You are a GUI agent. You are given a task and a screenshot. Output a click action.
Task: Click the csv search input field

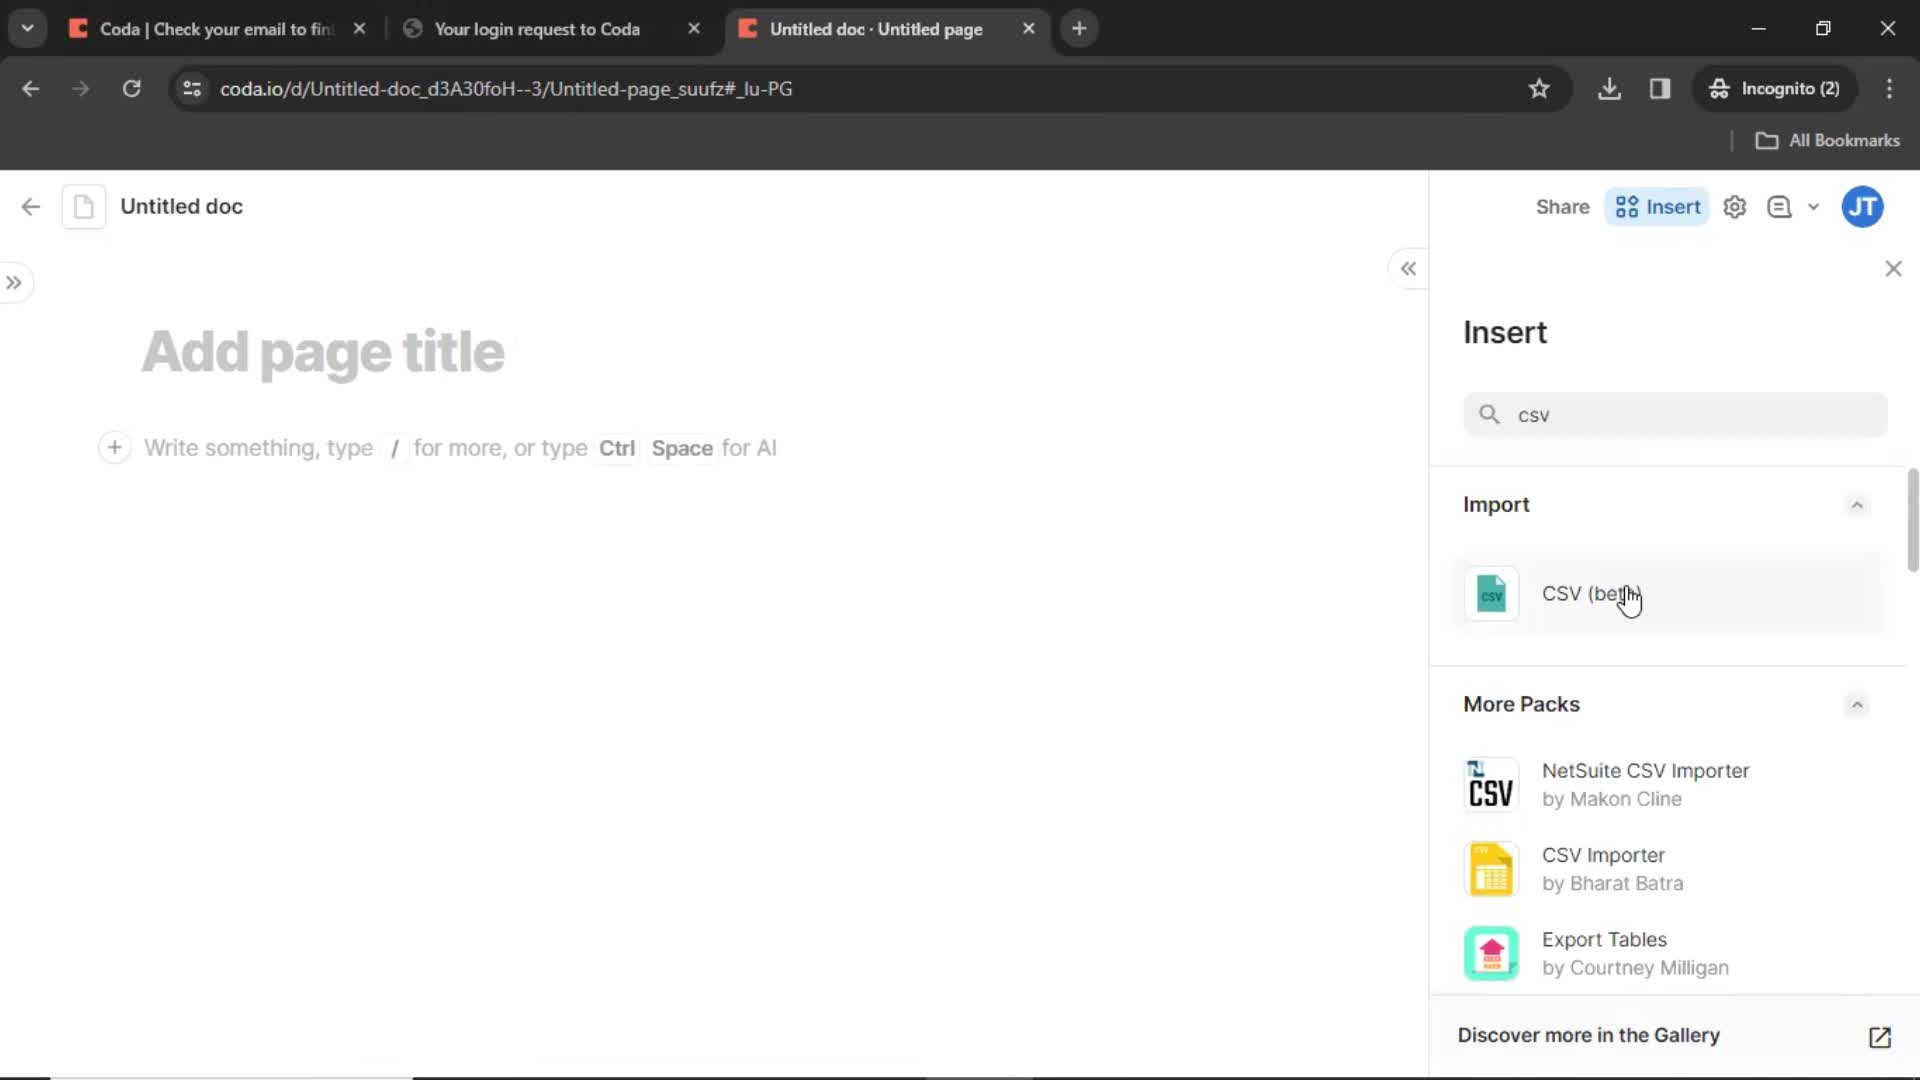(1675, 415)
